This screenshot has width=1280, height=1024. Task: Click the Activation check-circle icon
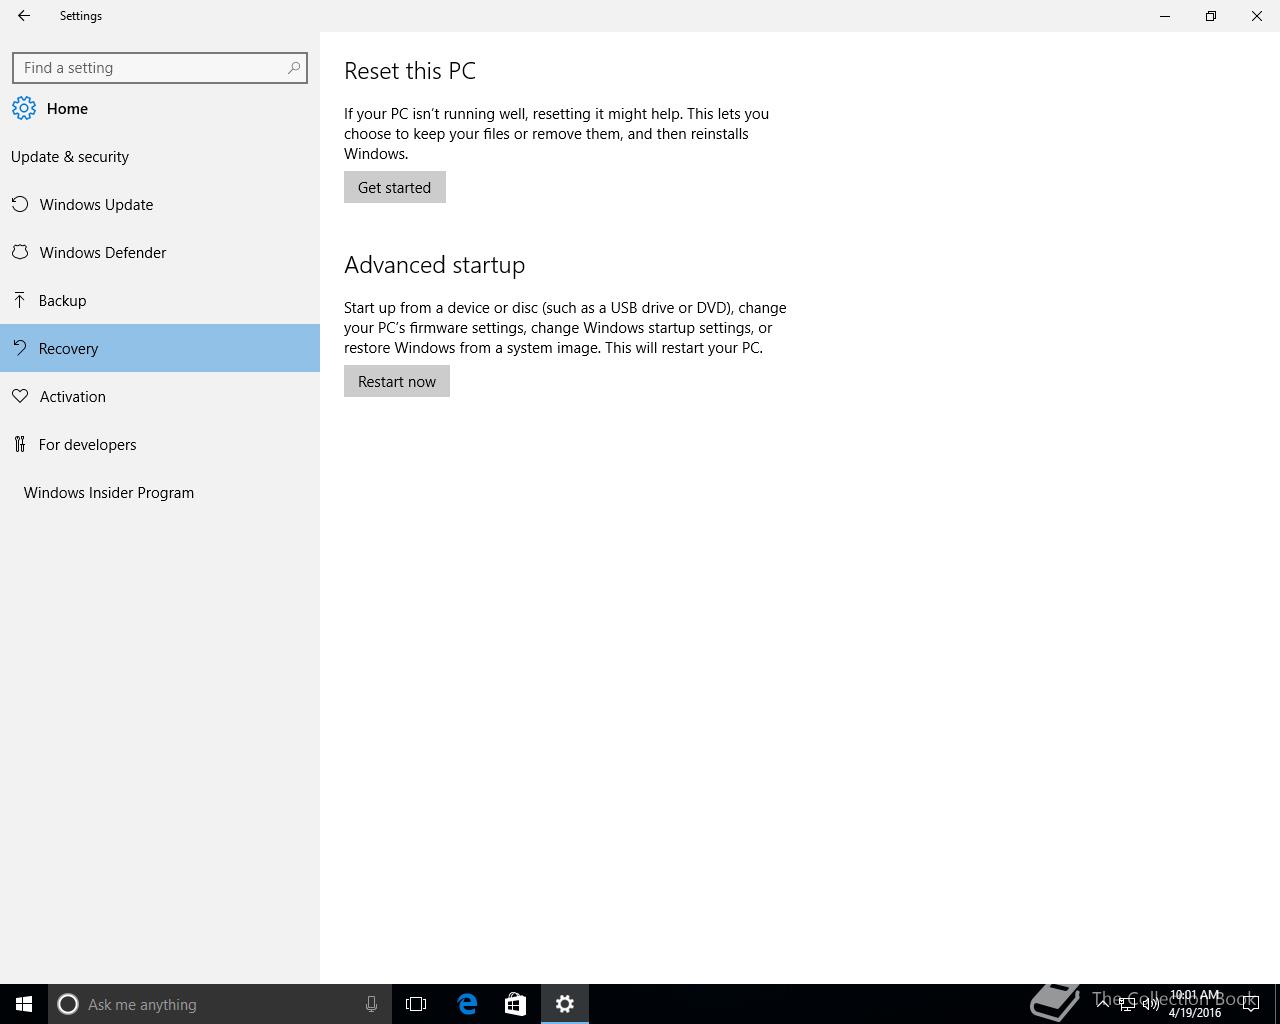coord(20,396)
